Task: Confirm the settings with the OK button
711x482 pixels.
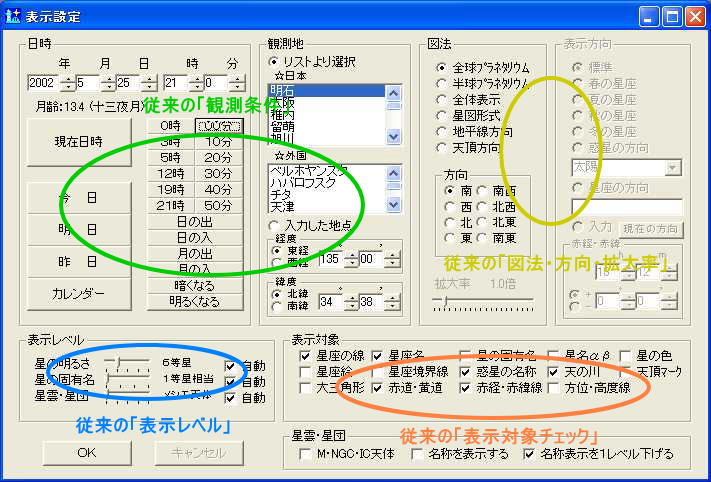Action: [x=86, y=452]
